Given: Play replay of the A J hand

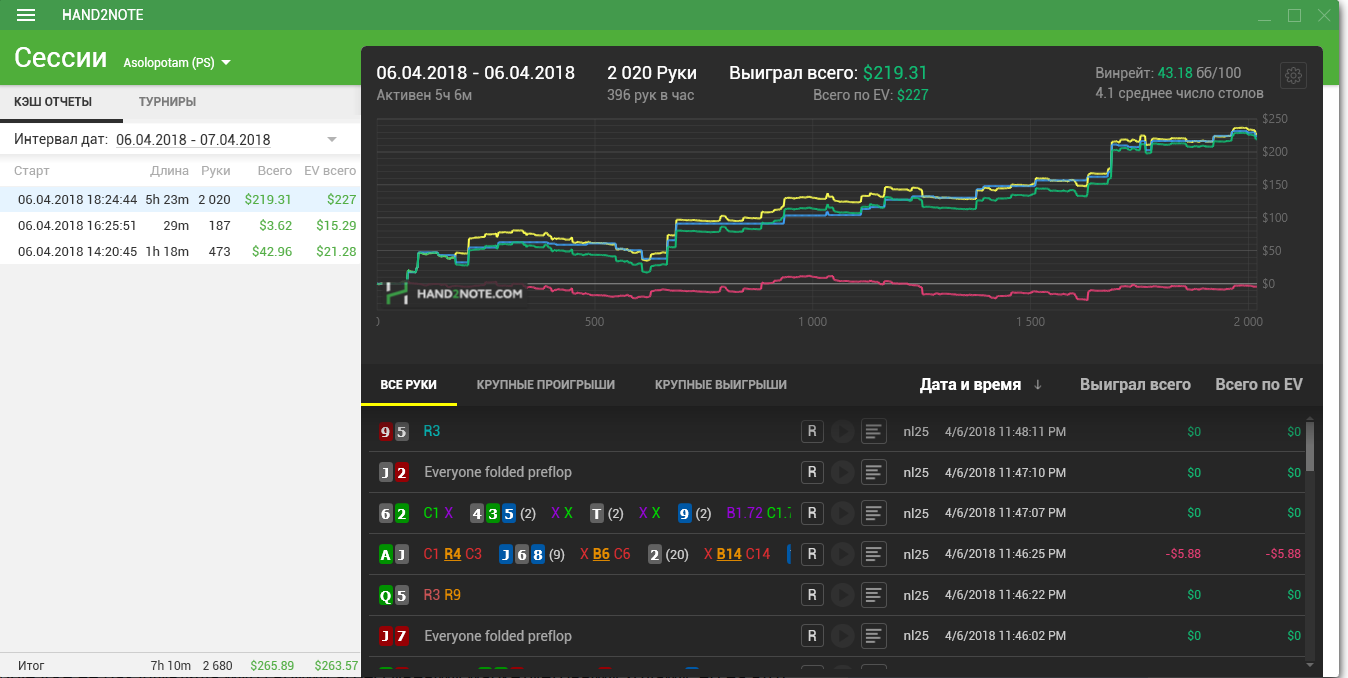Looking at the screenshot, I should coord(843,554).
